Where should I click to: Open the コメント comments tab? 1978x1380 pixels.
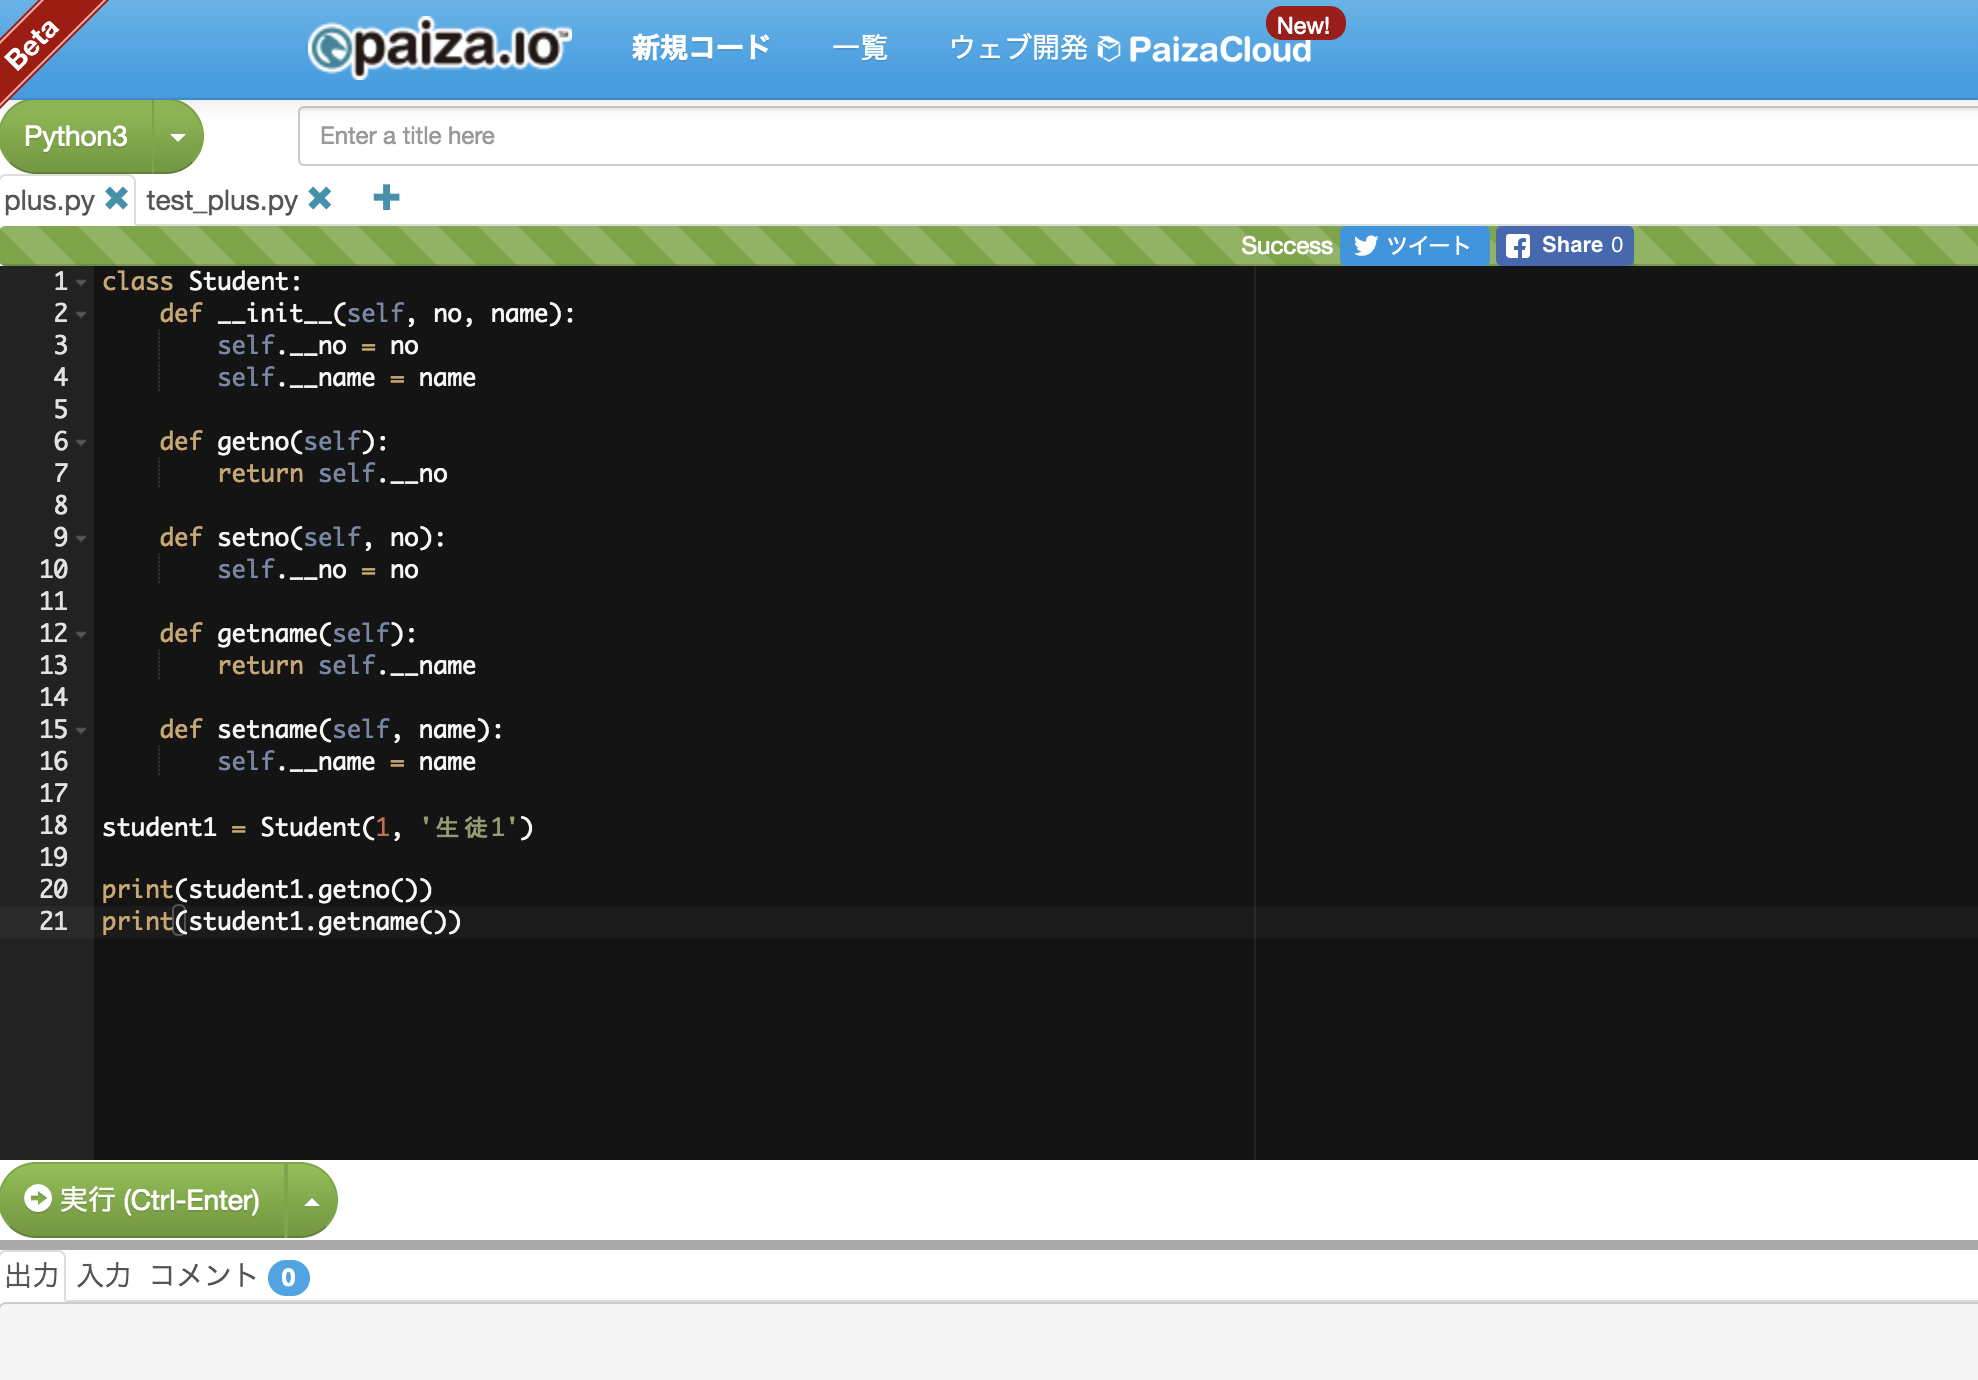tap(204, 1276)
